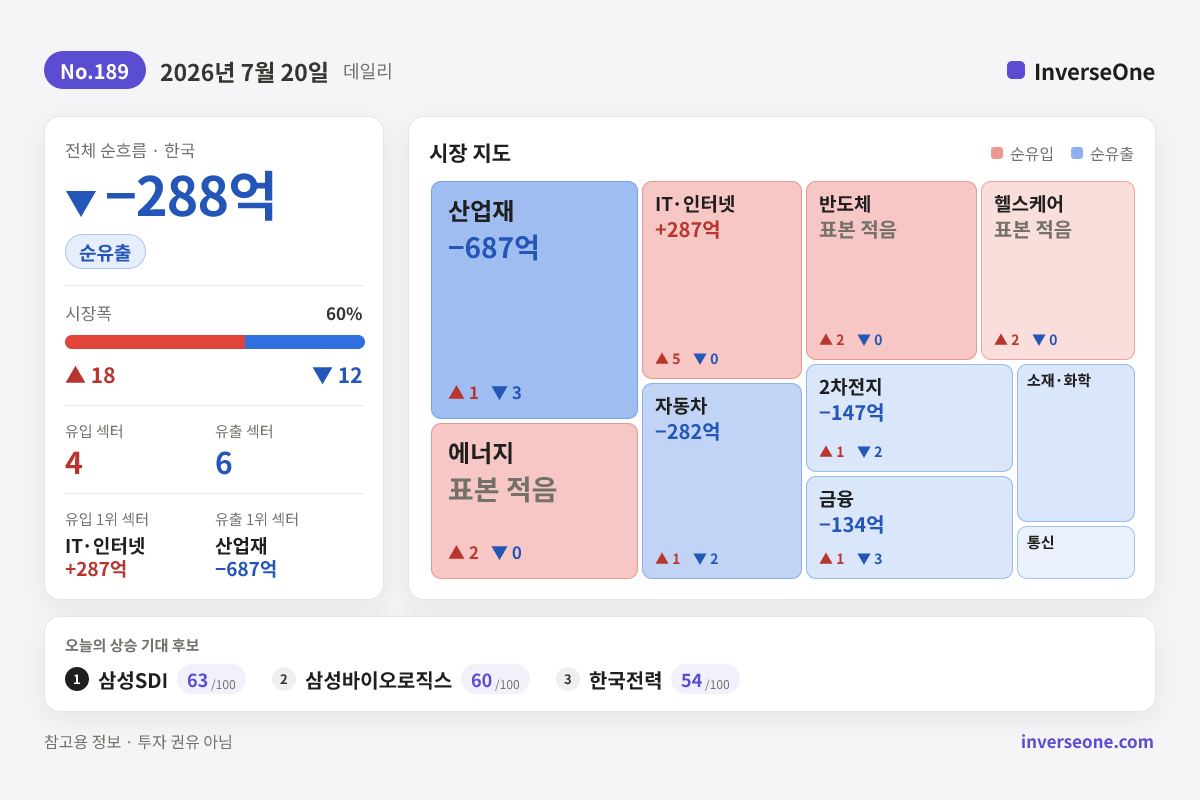This screenshot has width=1200, height=800.
Task: Select the 2차전지 −147억 tile
Action: pos(909,418)
